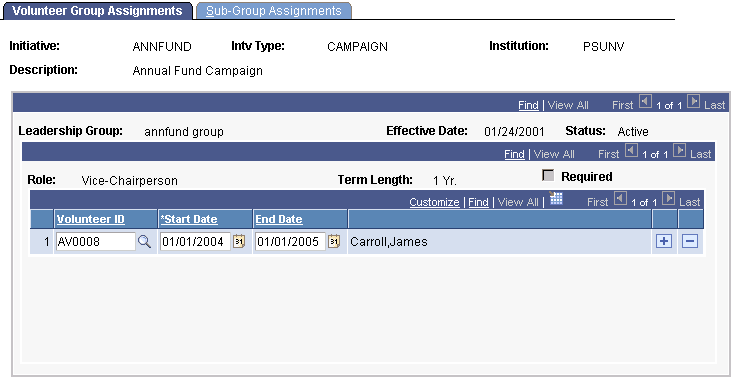The image size is (733, 380).
Task: Download volunteer grid to spreadsheet icon
Action: click(x=555, y=199)
